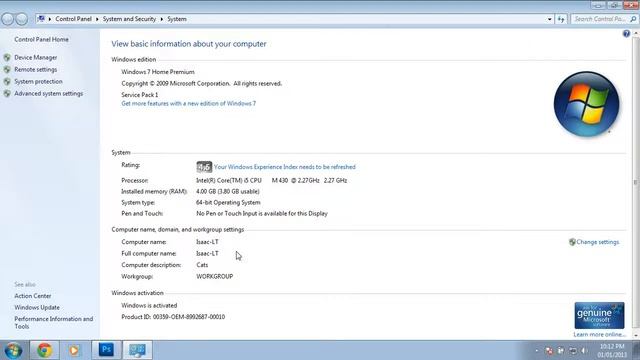This screenshot has height=360, width=640.
Task: Go back with the Back arrow button
Action: 7,19
